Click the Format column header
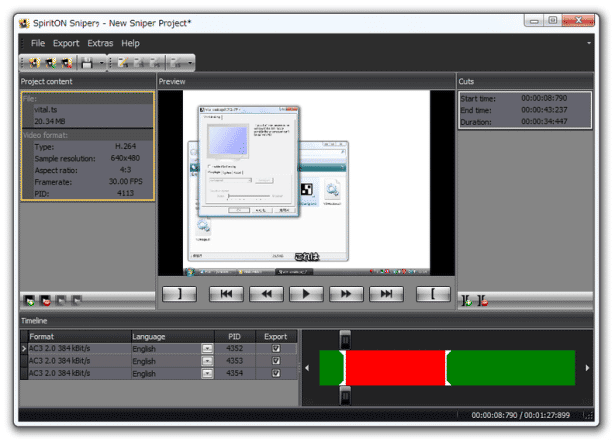This screenshot has width=615, height=442. (79, 337)
